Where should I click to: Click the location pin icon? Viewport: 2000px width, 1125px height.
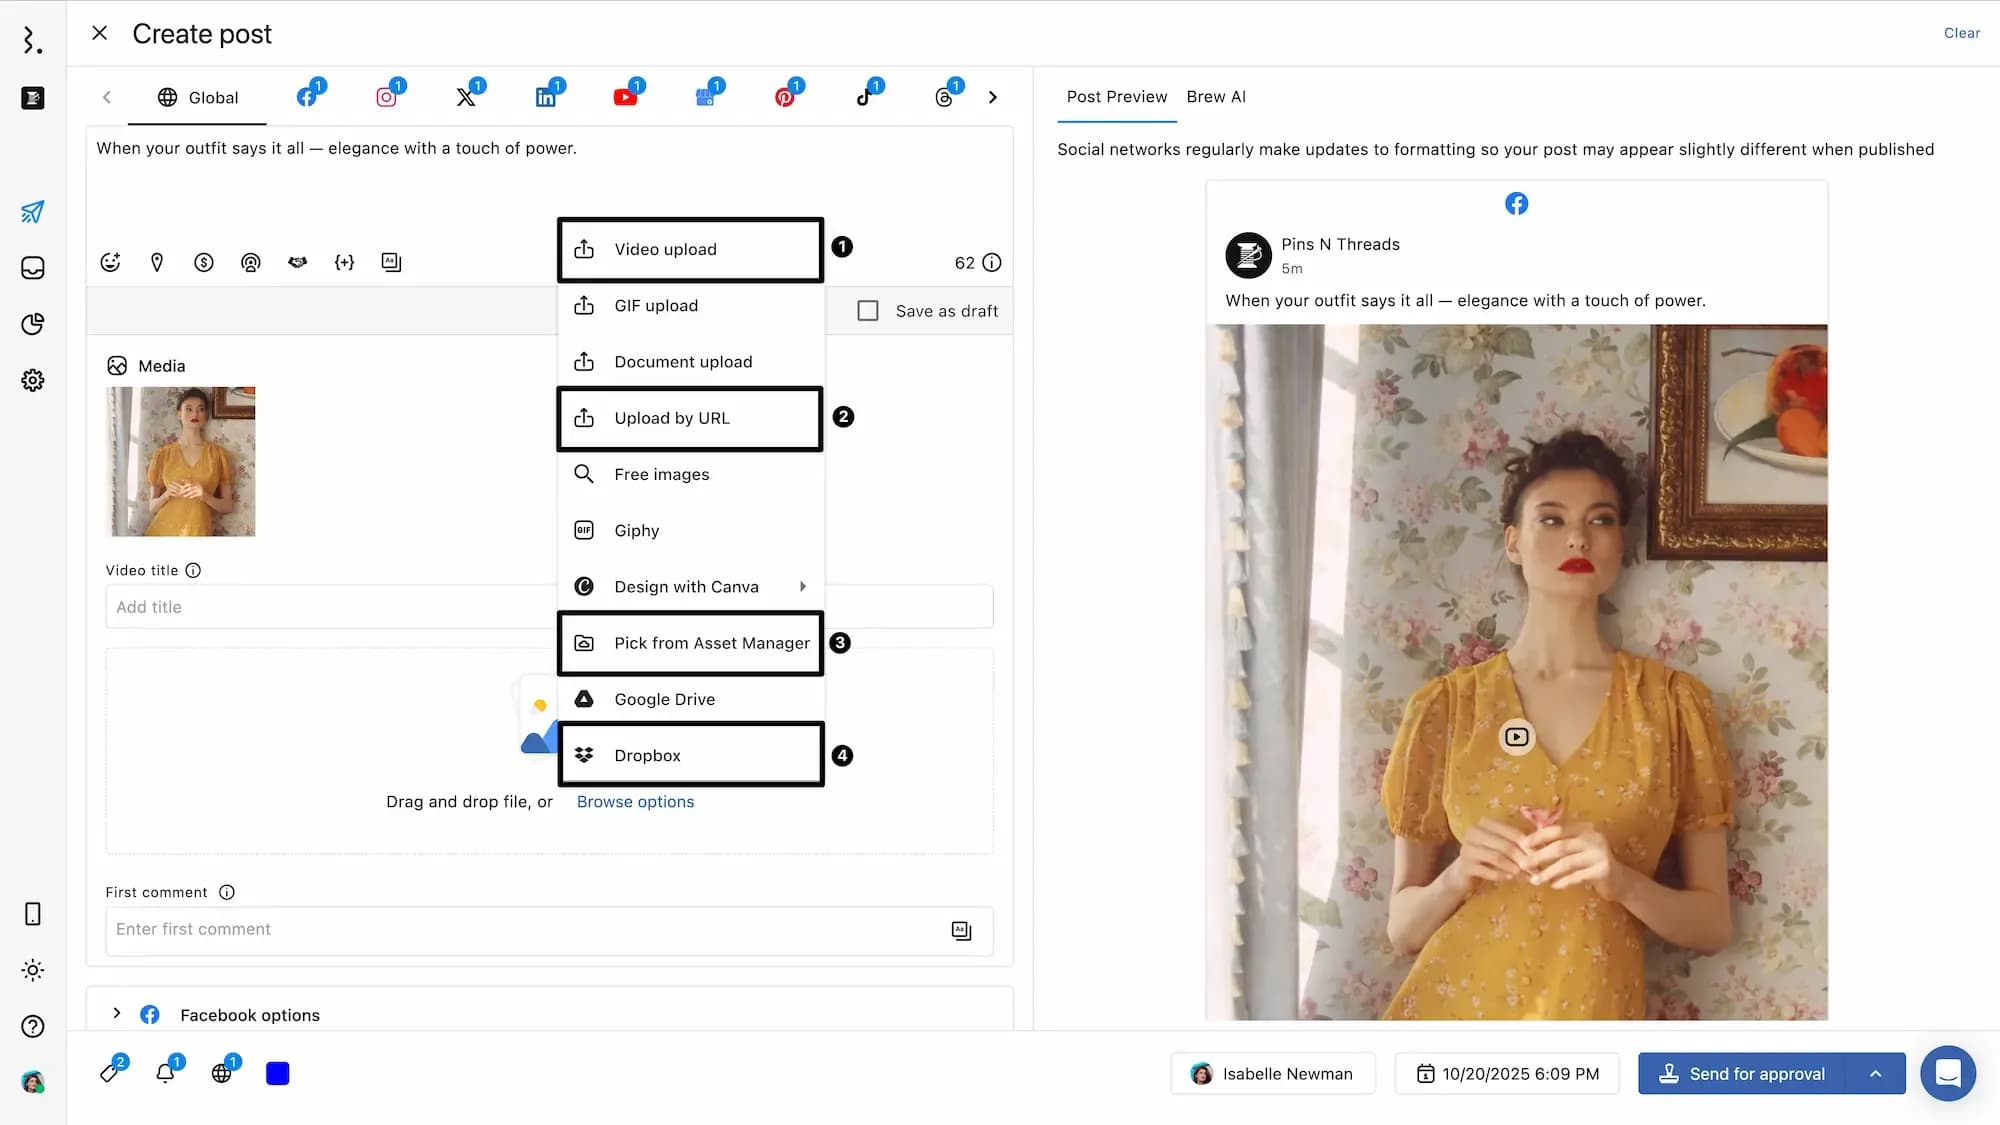[157, 262]
